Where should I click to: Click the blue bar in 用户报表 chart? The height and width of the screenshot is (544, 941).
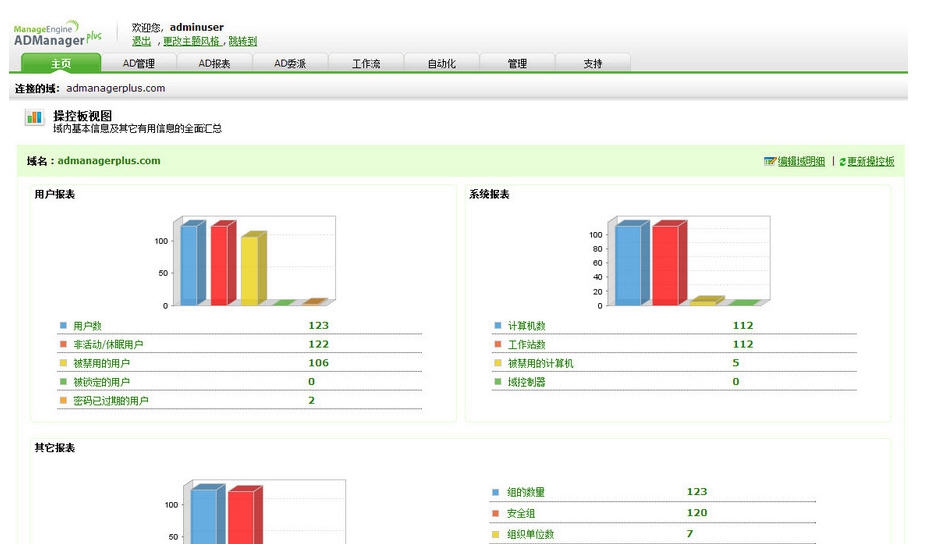192,263
